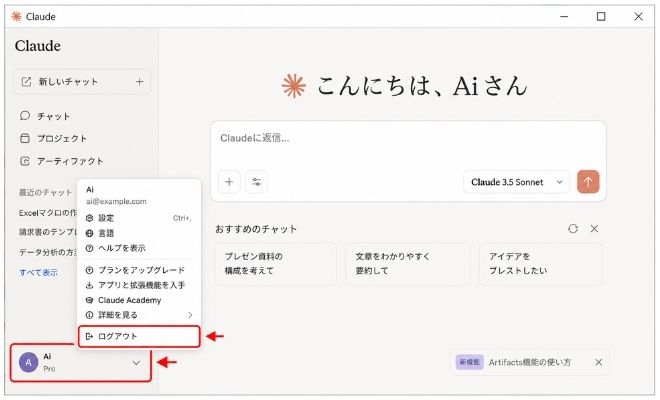Viewport: 660px width, 400px height.
Task: Click the Claude starburst icon in title bar
Action: (x=16, y=16)
